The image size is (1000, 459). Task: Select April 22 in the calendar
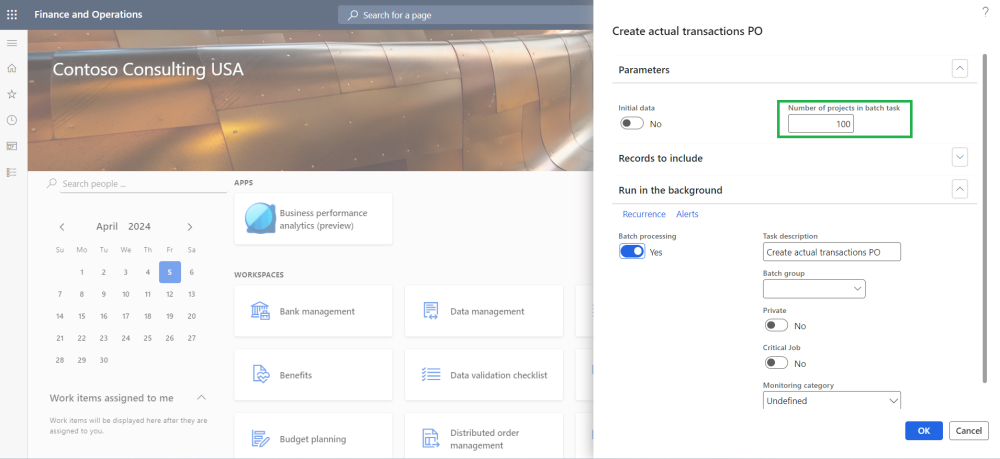coord(82,338)
